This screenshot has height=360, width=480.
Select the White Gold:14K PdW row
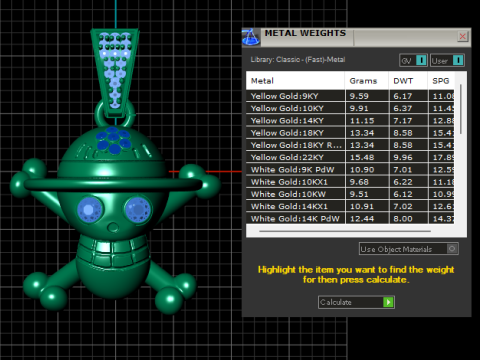click(350, 219)
